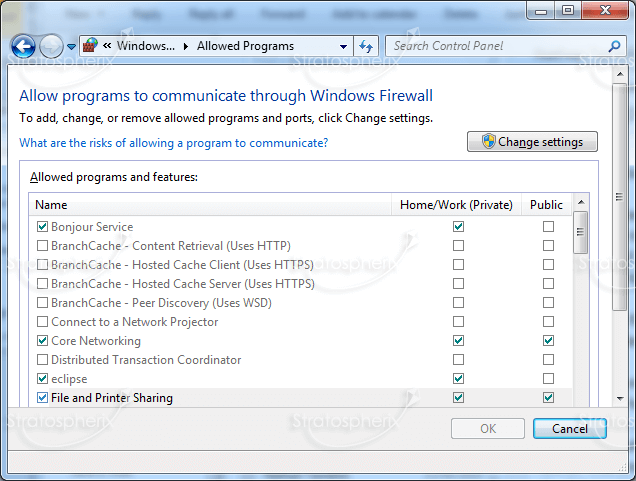
Task: Click the main window scrollbar thumb
Action: pos(619,197)
